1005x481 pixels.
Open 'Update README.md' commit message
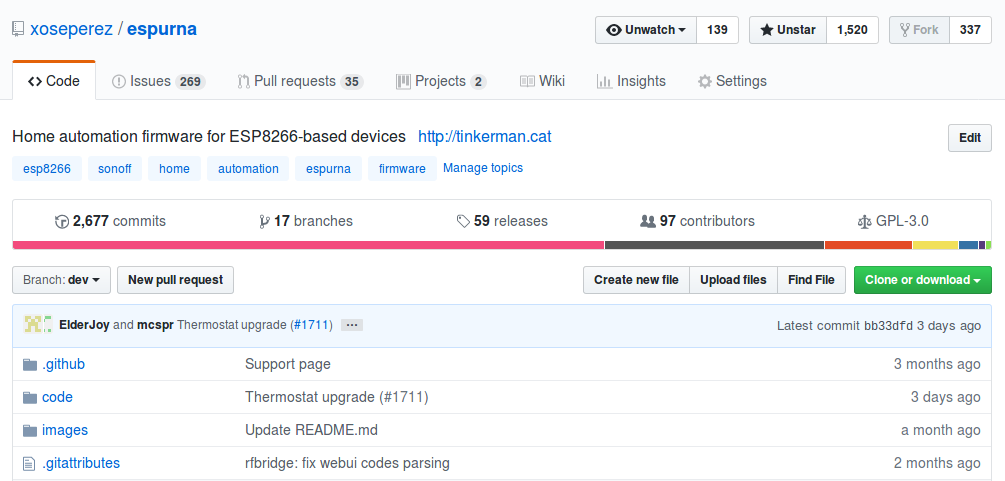pyautogui.click(x=311, y=430)
